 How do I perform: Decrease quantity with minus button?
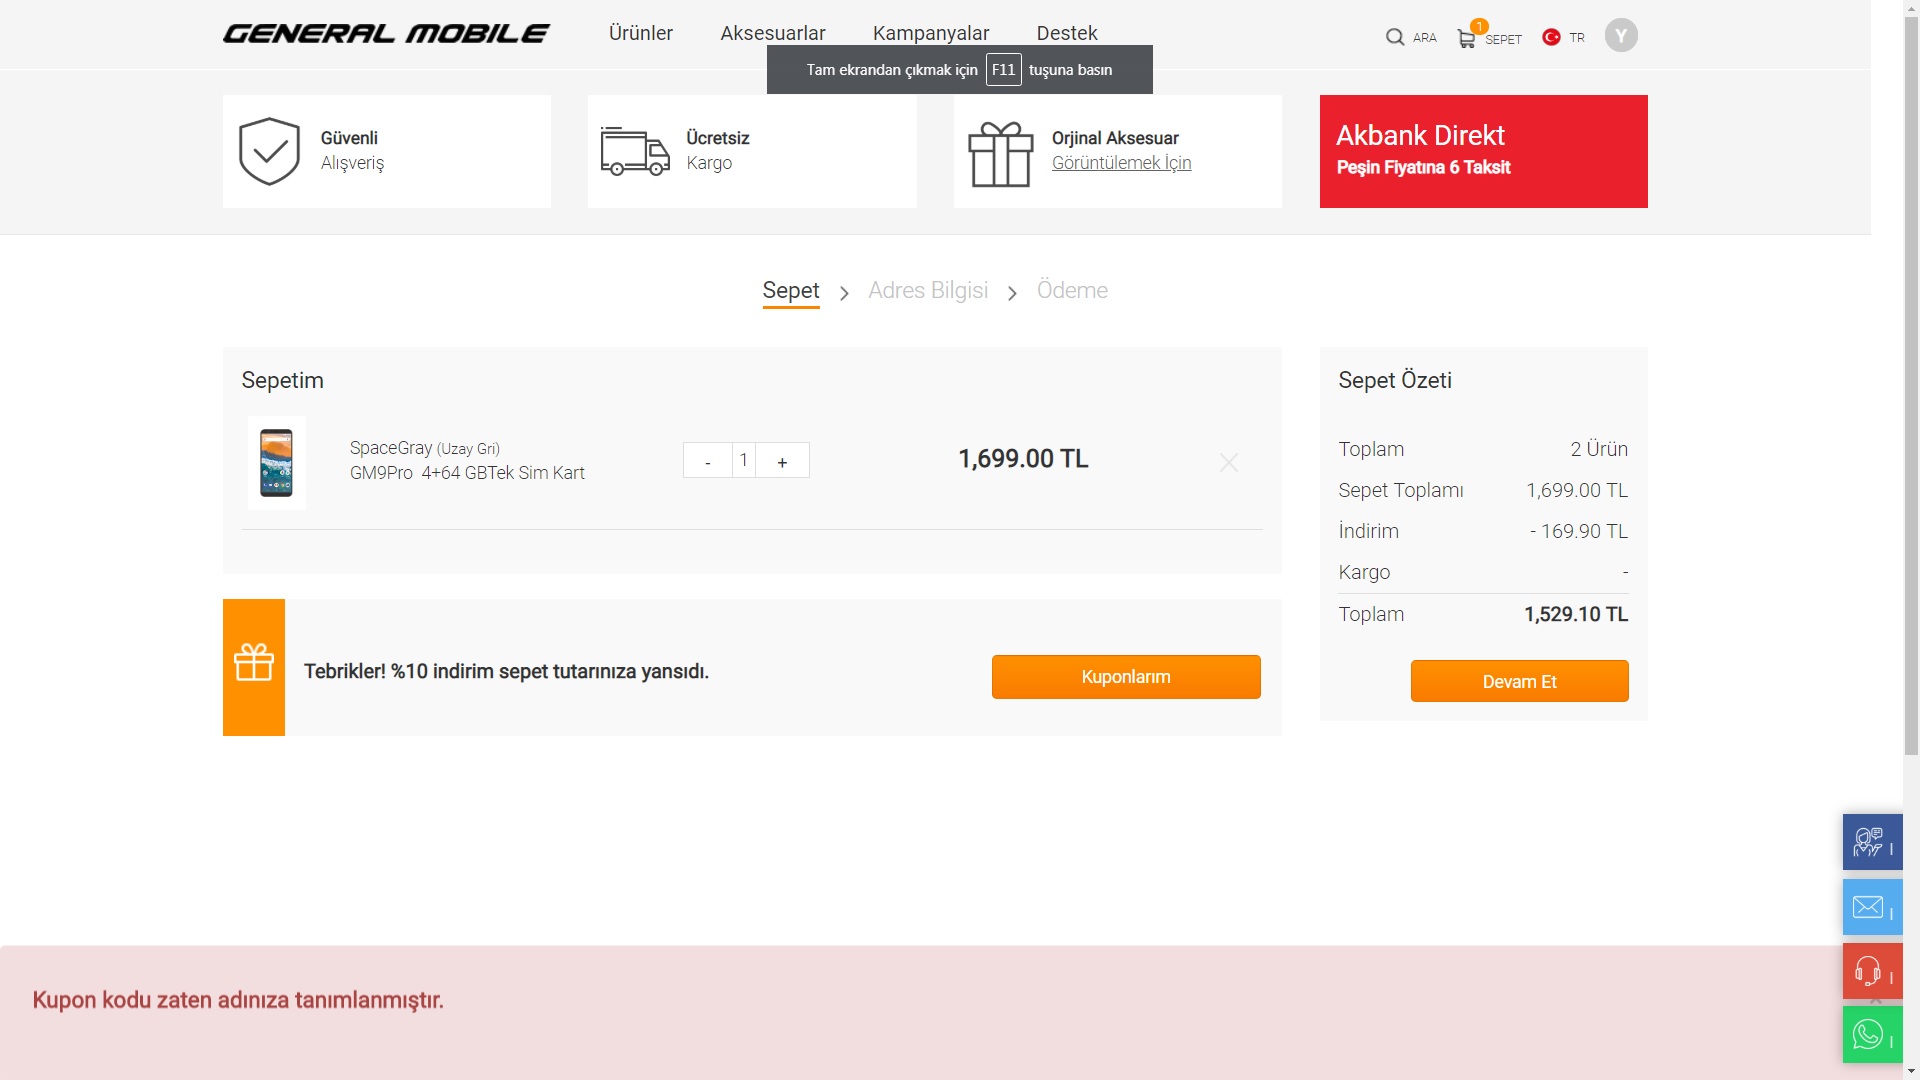pos(708,461)
